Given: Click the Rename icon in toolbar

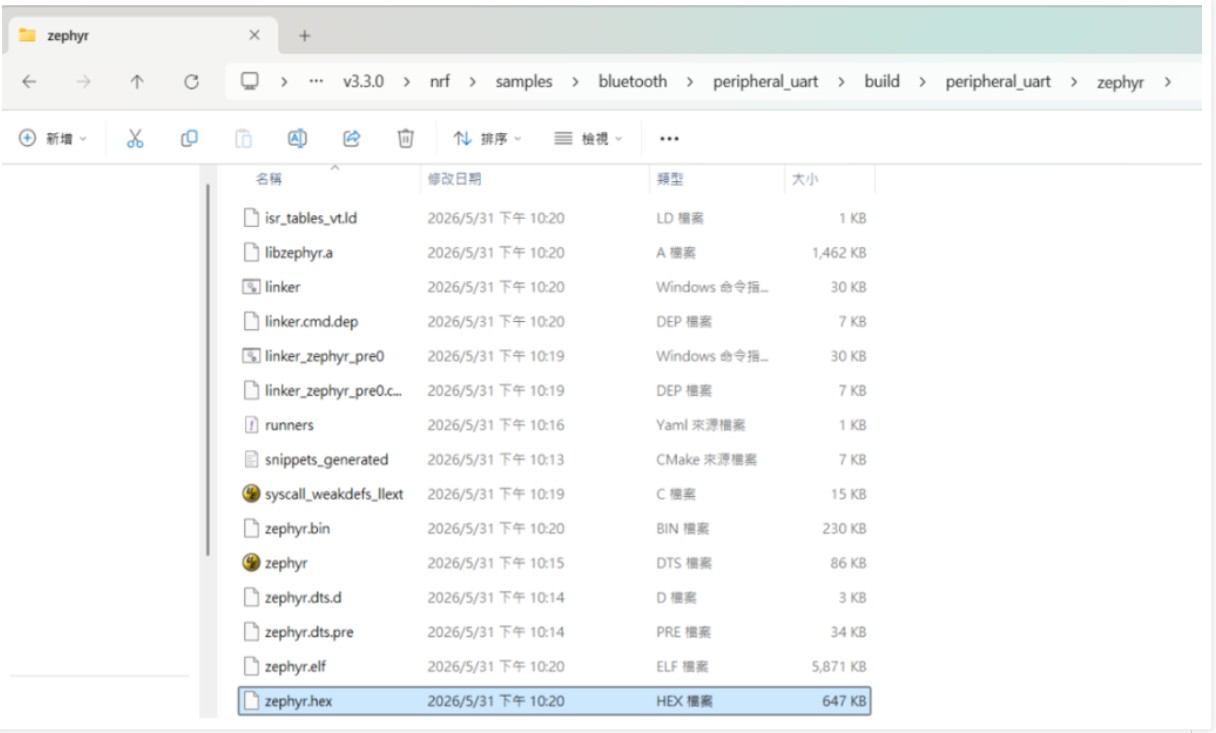Looking at the screenshot, I should coord(297,139).
